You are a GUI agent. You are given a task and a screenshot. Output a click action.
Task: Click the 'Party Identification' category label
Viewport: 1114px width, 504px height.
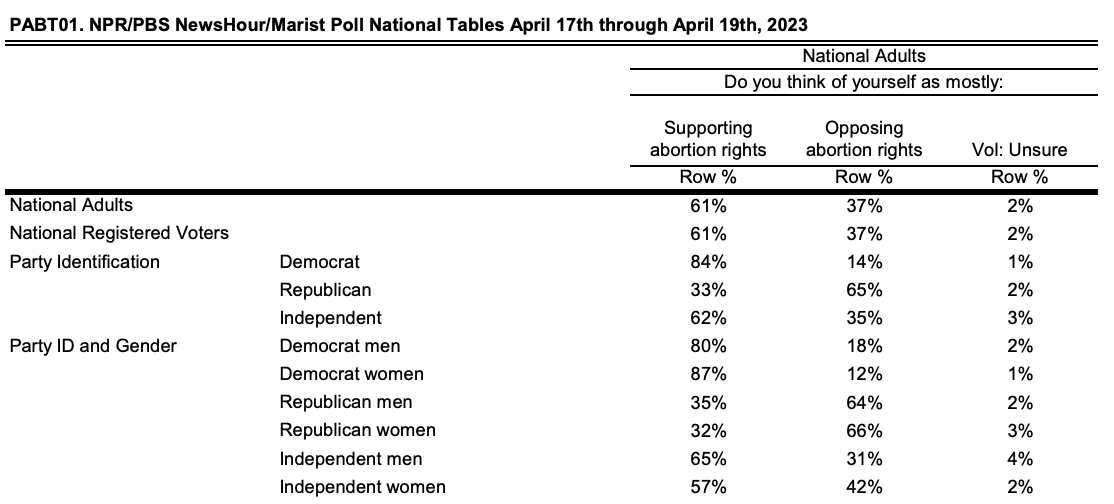coord(84,262)
